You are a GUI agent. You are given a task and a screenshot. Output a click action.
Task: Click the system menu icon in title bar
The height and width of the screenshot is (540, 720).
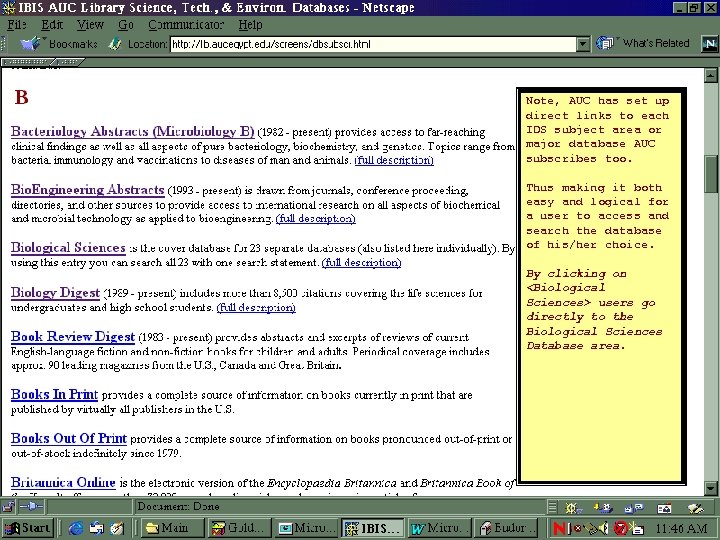tap(8, 8)
